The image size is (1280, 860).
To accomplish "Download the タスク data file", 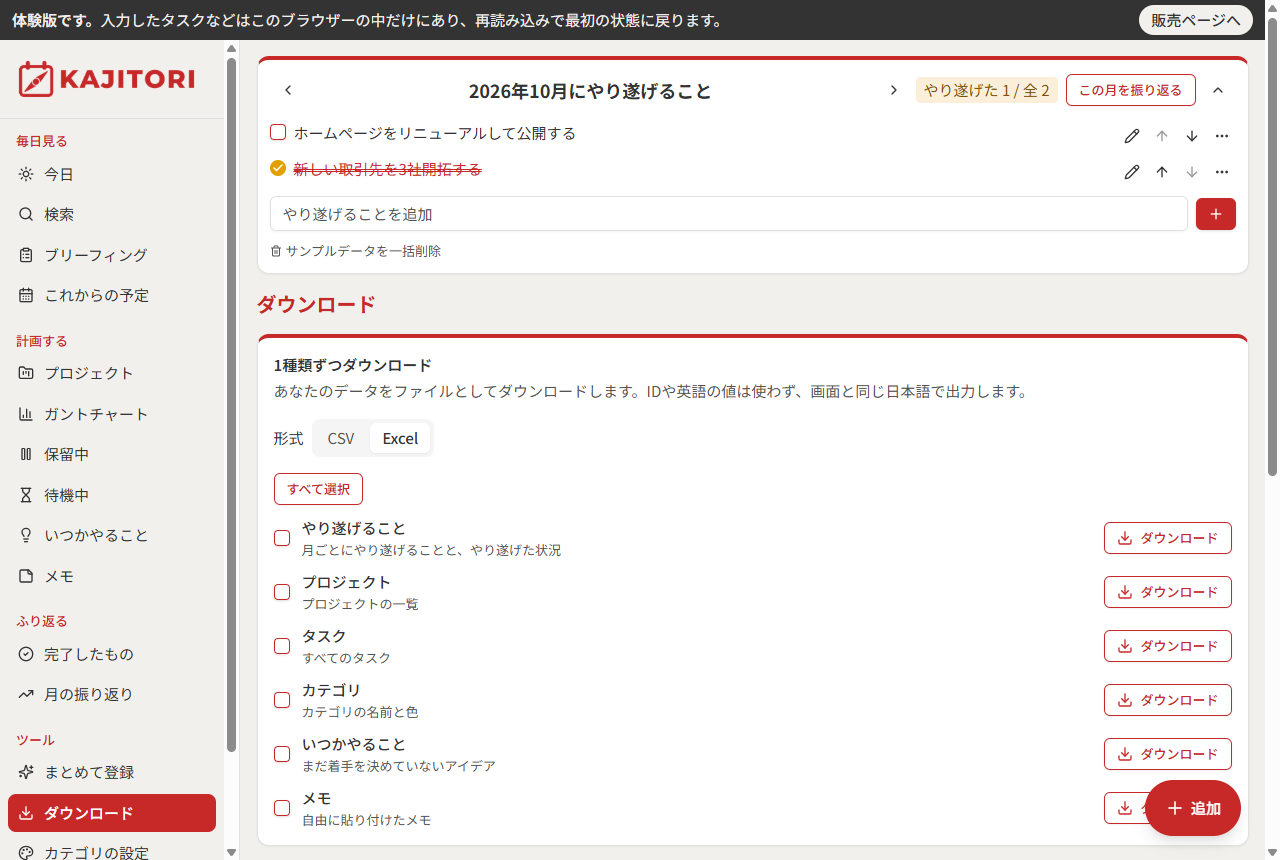I will [x=1168, y=646].
